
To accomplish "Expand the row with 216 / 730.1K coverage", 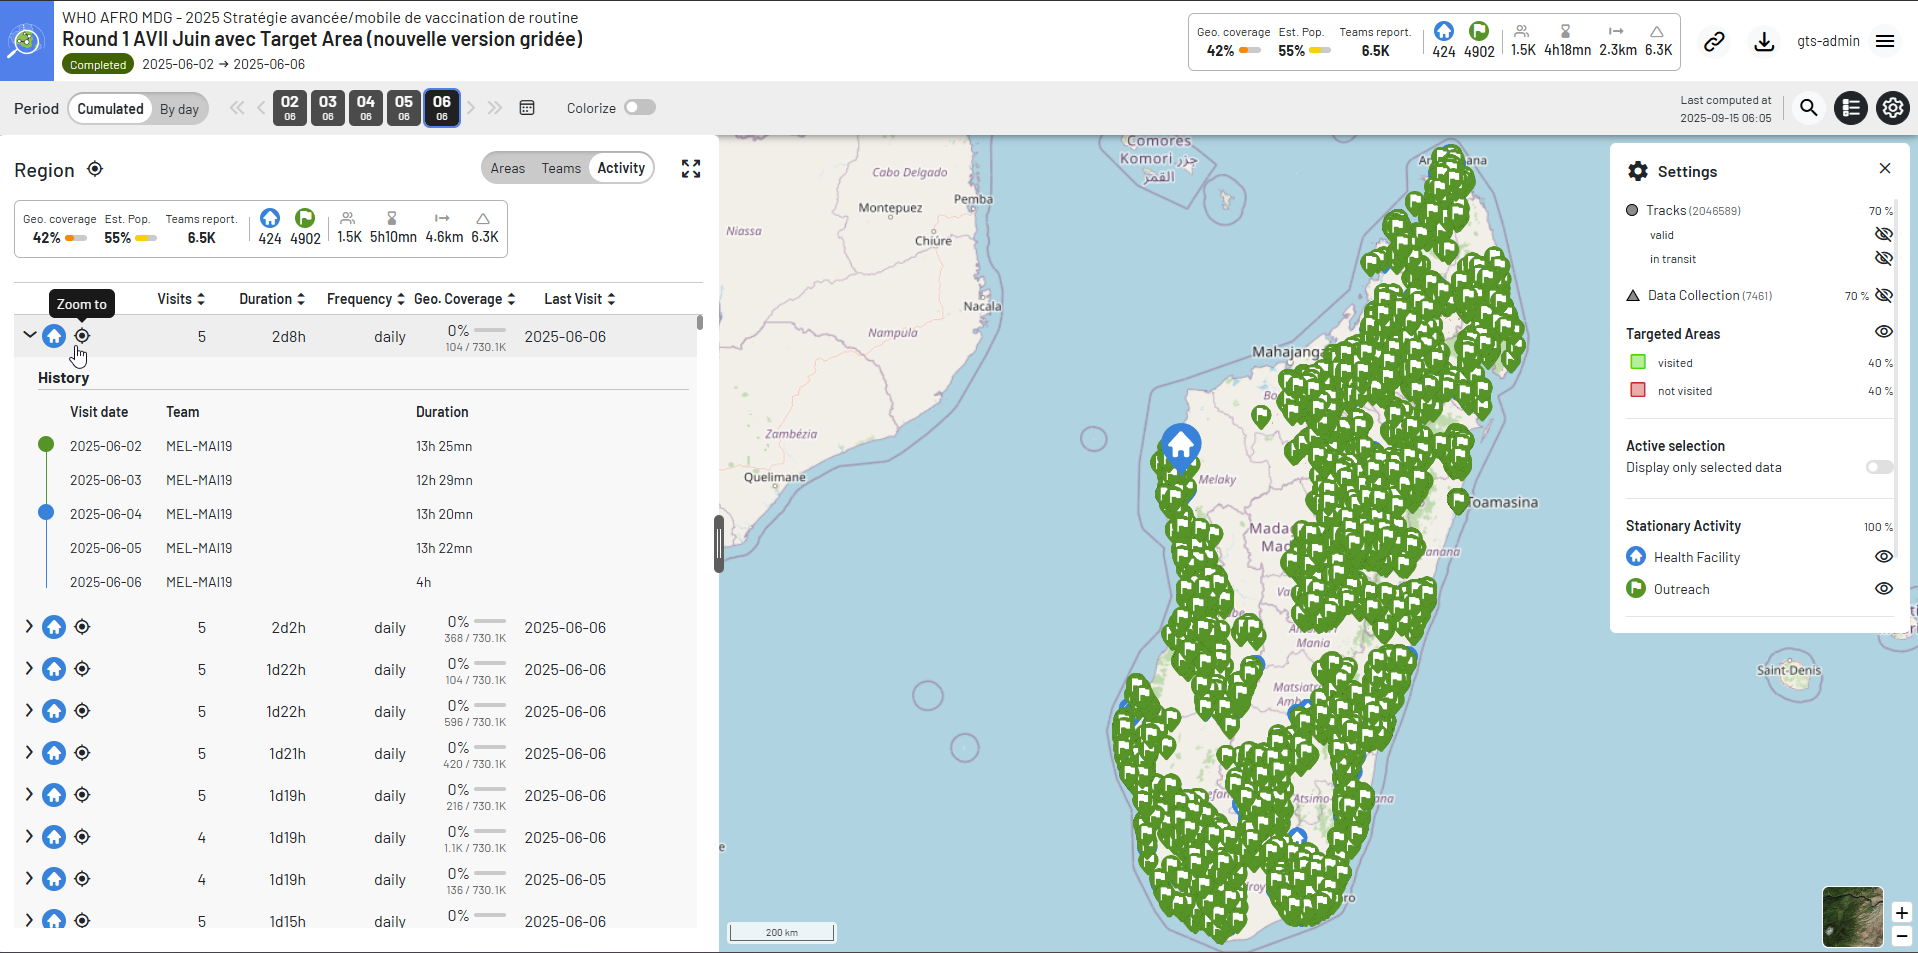I will [x=29, y=795].
